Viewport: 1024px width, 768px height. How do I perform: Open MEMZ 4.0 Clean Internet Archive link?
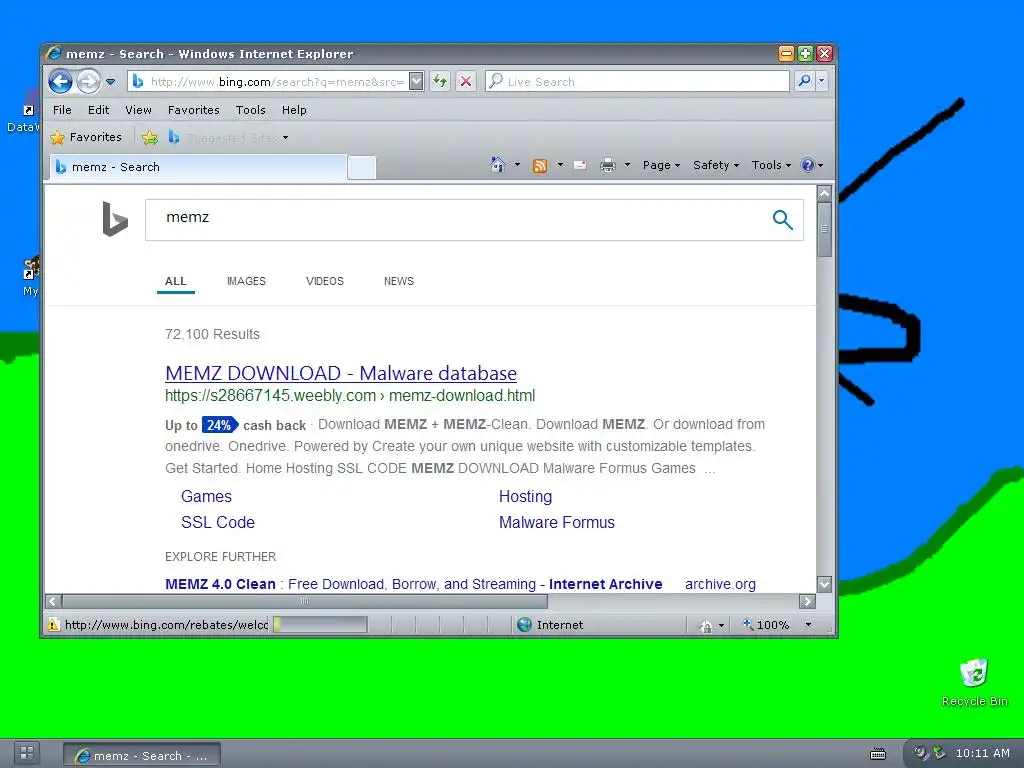coord(413,584)
